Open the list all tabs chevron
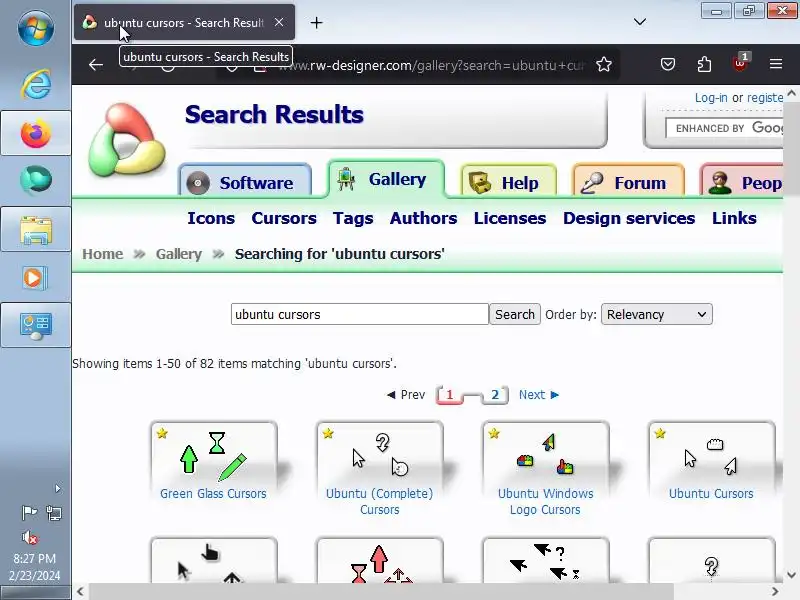The image size is (800, 600). (x=640, y=22)
